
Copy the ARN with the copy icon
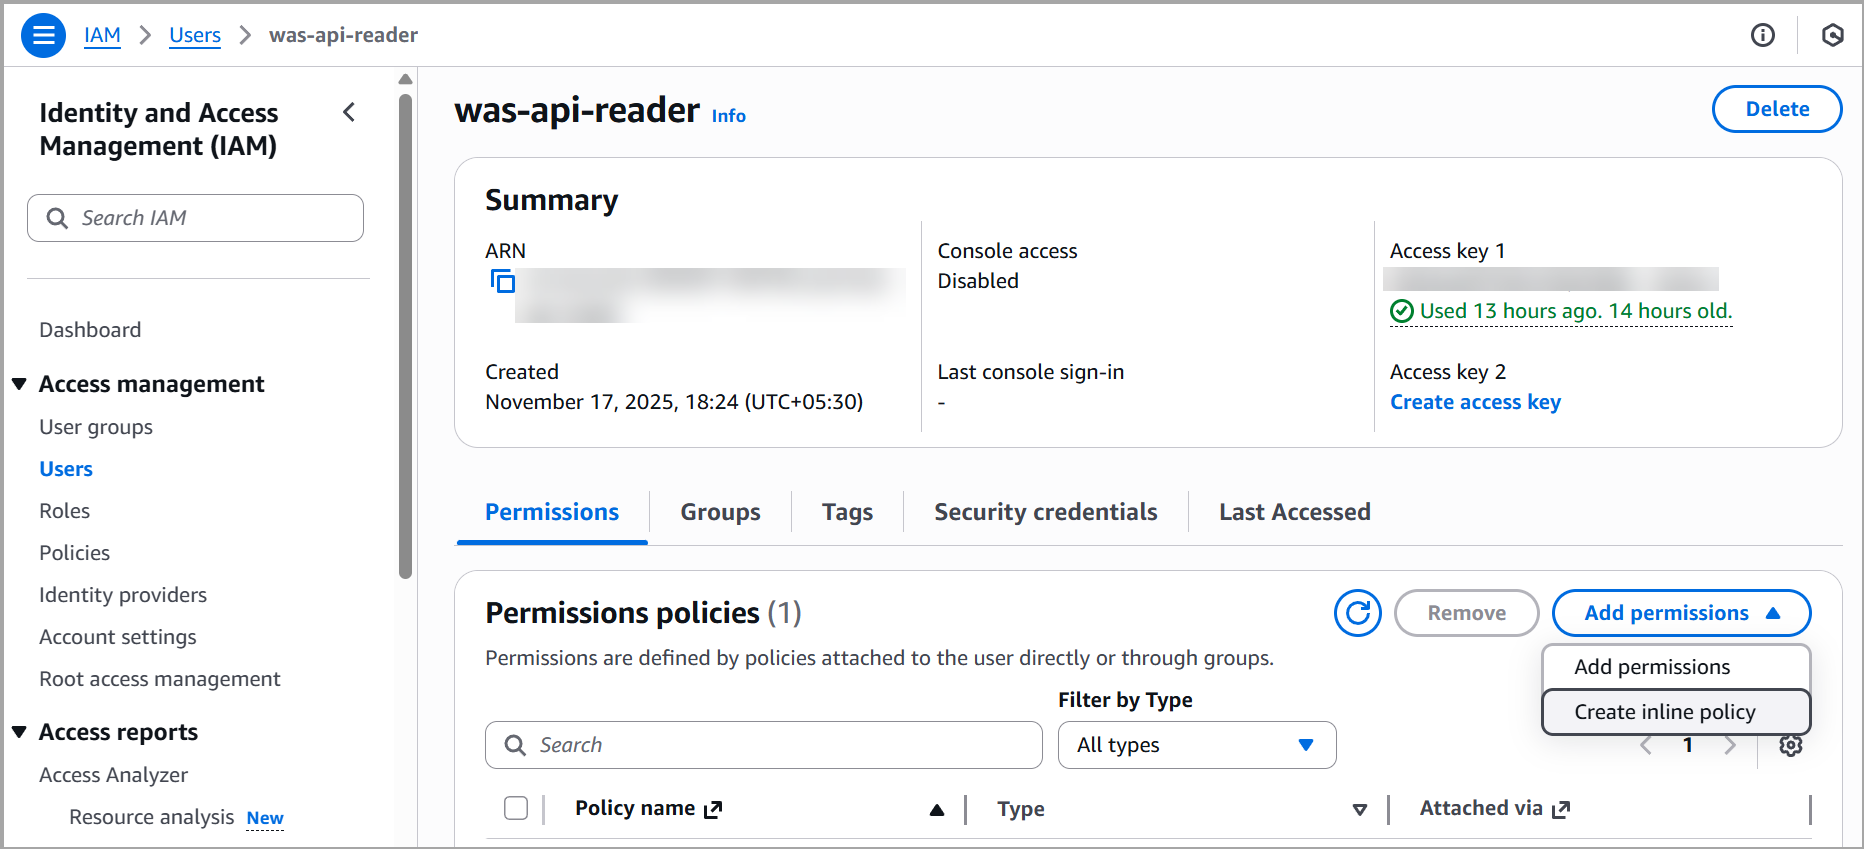502,281
